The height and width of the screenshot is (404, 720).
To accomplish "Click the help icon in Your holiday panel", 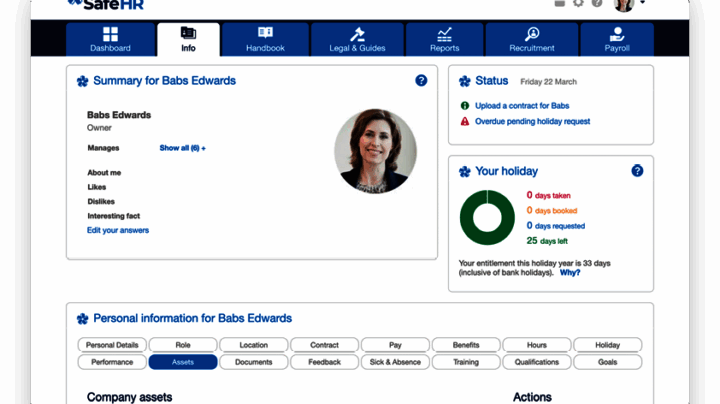I will tap(637, 171).
